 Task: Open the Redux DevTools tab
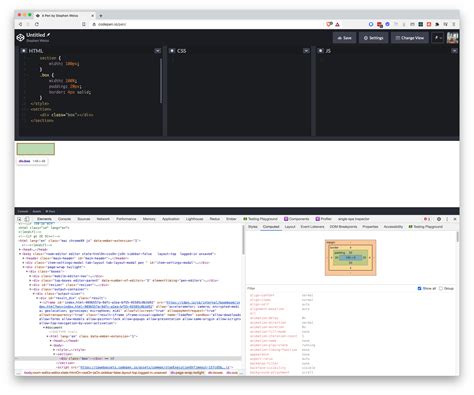point(215,219)
